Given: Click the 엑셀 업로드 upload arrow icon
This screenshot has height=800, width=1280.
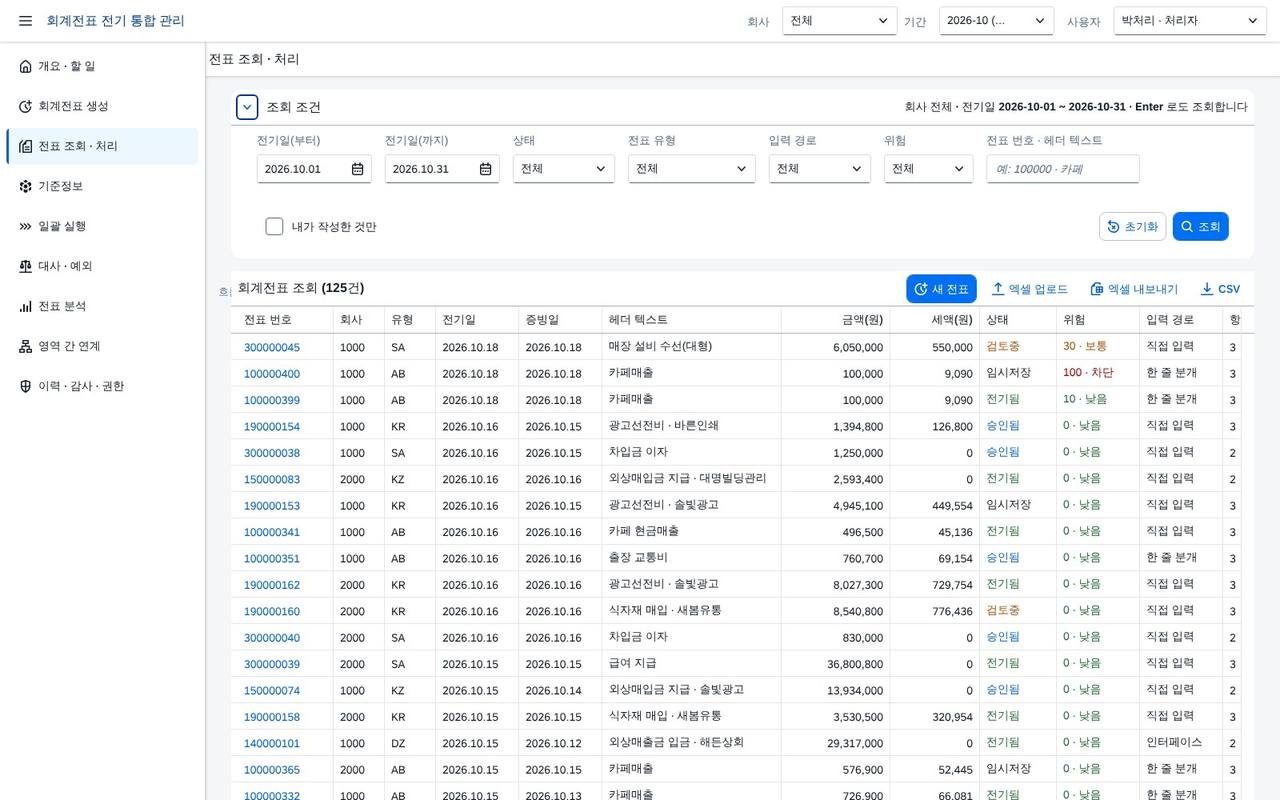Looking at the screenshot, I should (998, 289).
